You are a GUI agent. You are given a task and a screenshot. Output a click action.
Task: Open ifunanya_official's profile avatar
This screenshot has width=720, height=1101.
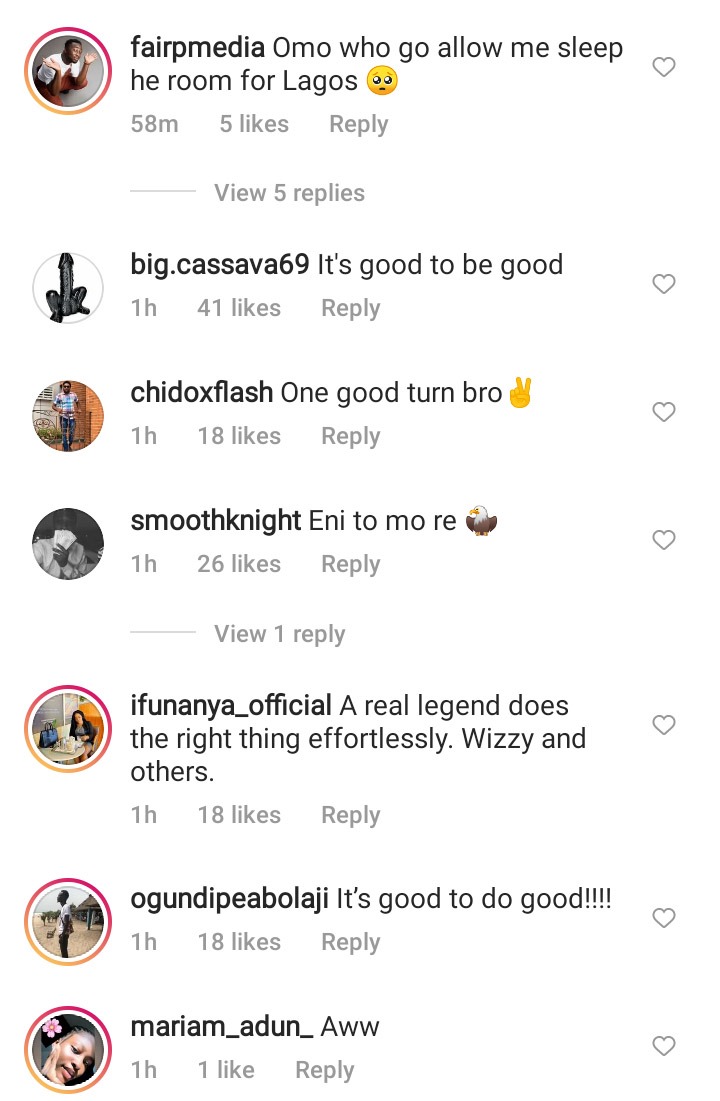(x=68, y=729)
